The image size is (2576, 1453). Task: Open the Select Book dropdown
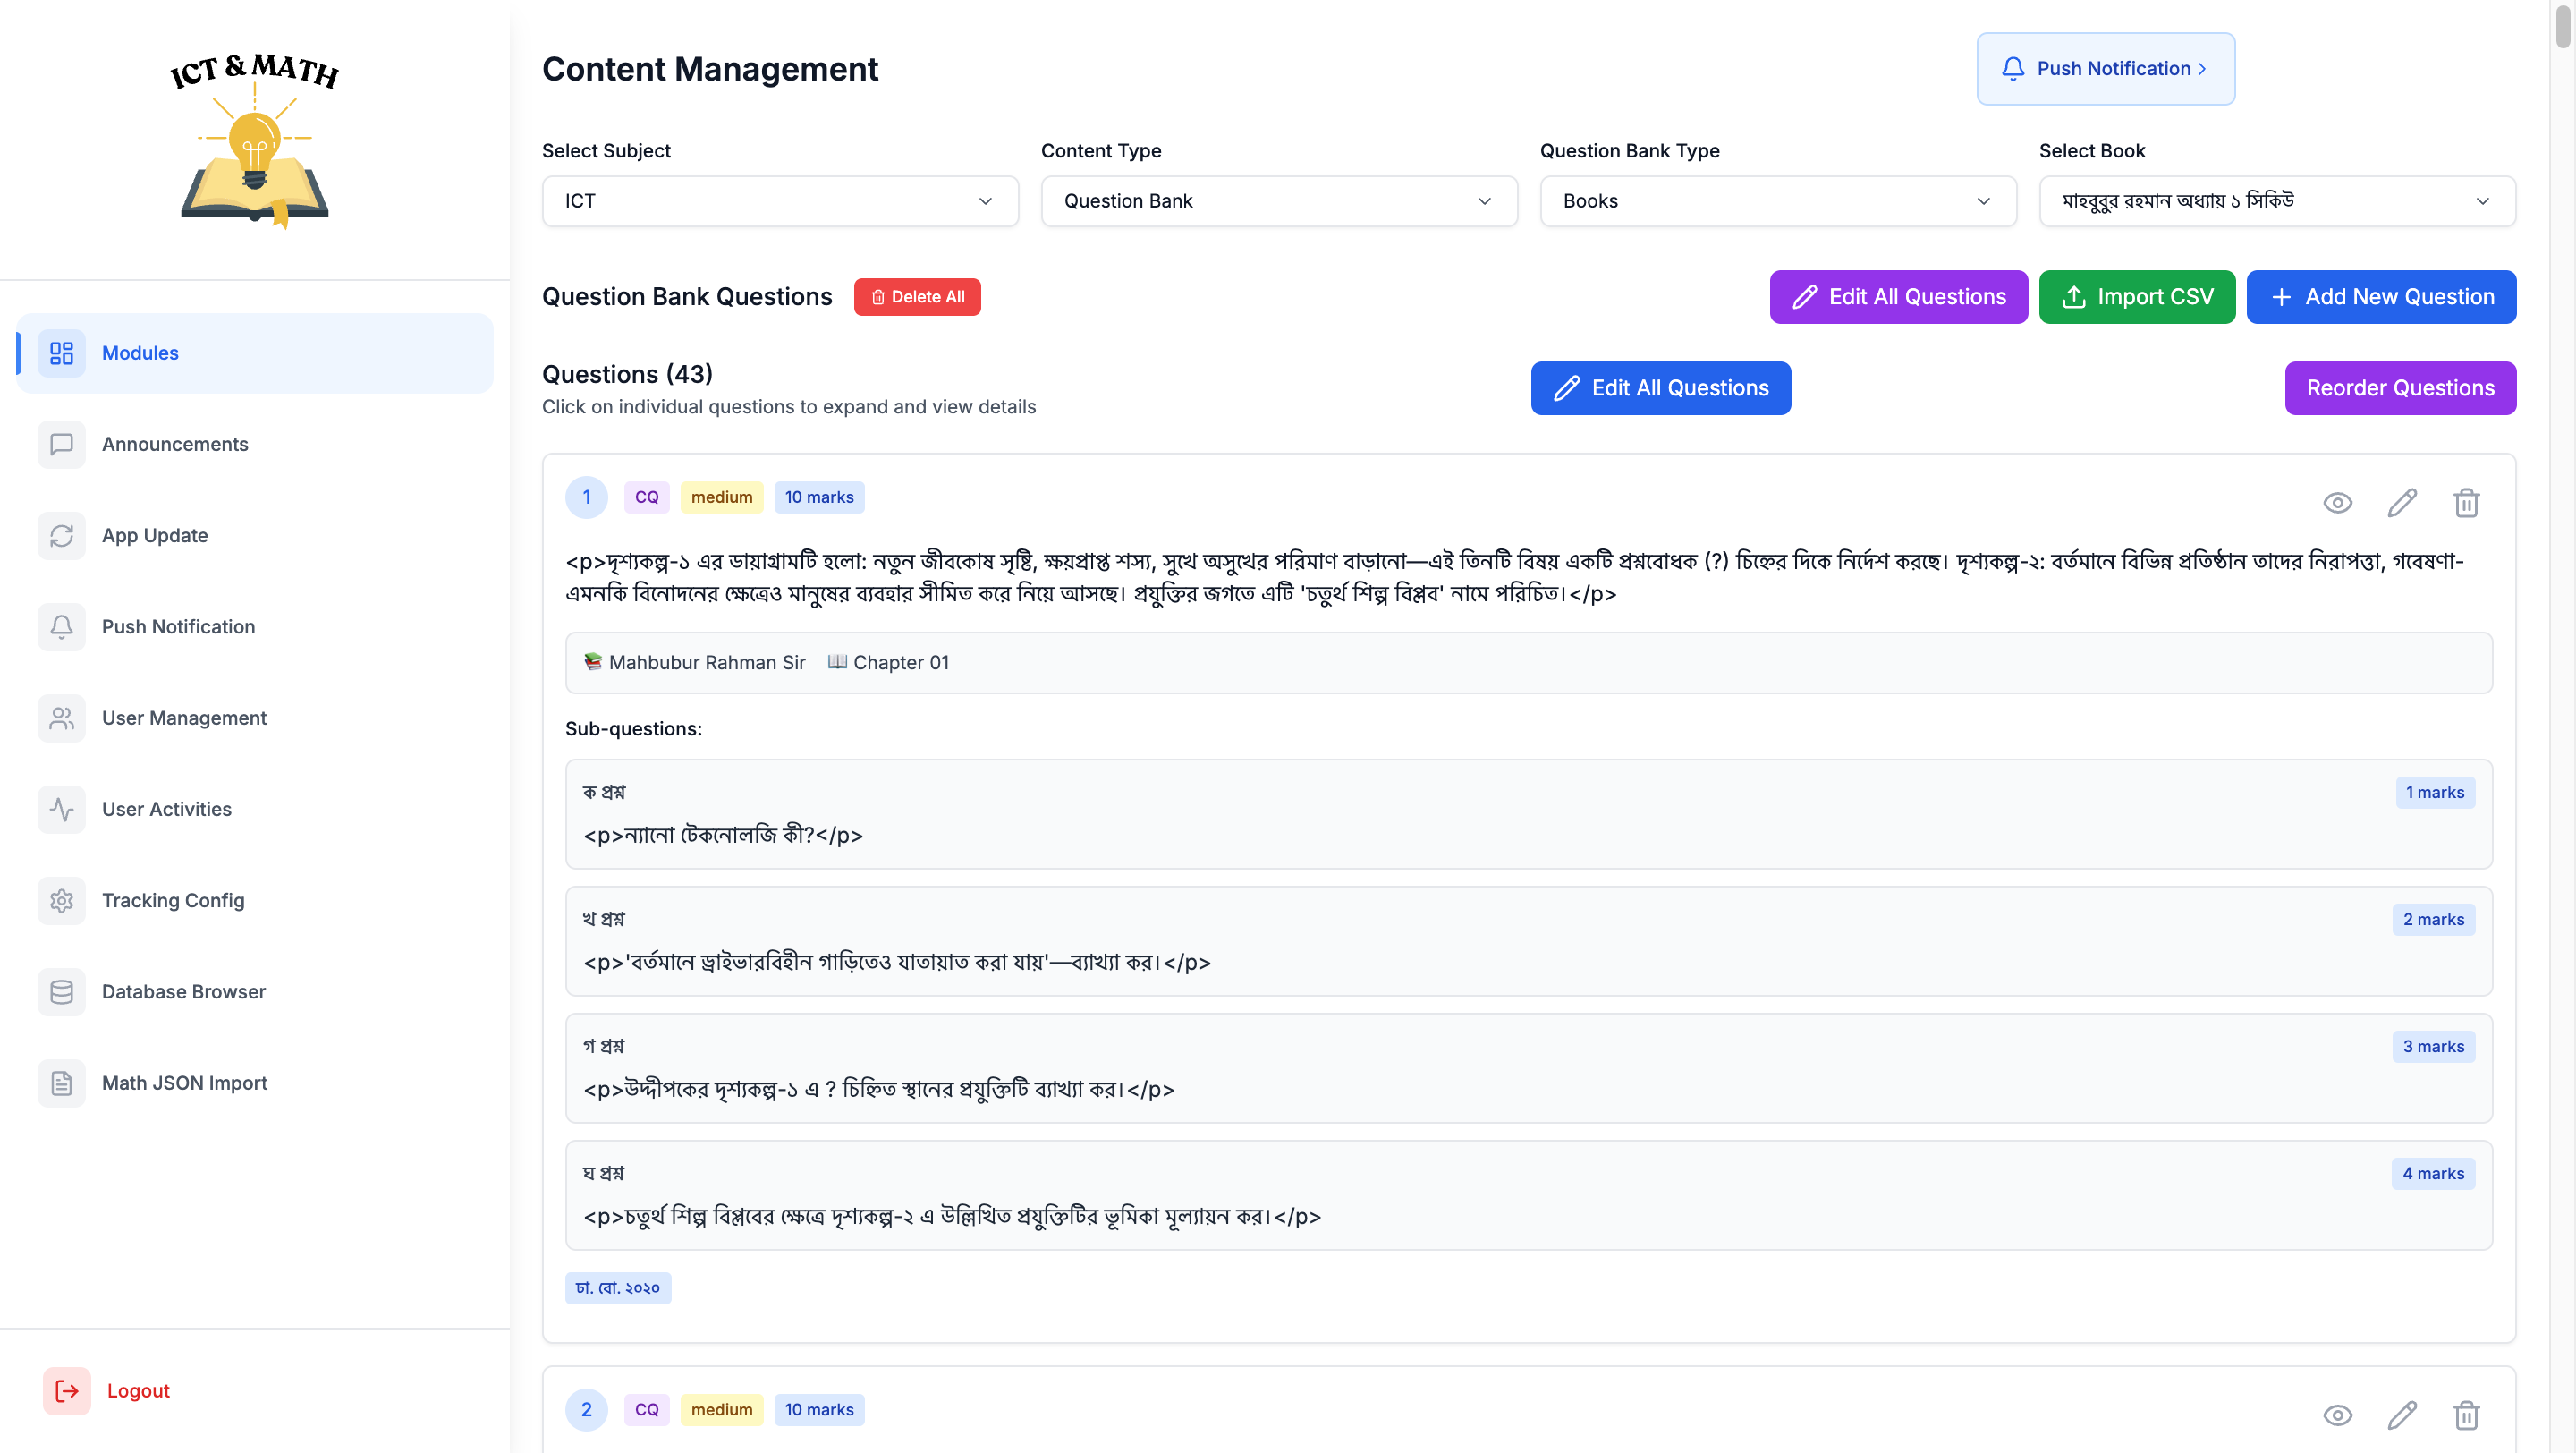(2276, 201)
